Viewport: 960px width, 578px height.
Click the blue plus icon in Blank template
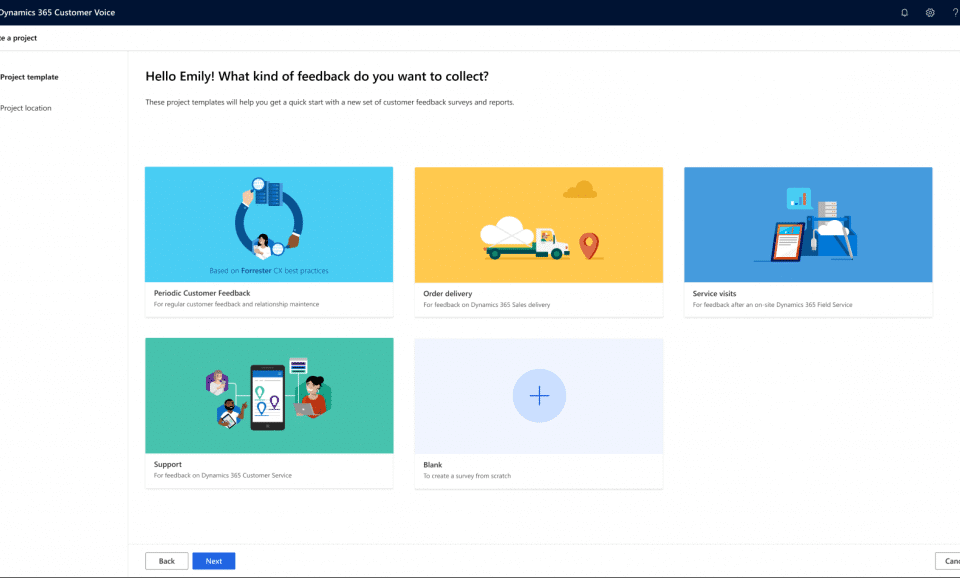point(539,396)
